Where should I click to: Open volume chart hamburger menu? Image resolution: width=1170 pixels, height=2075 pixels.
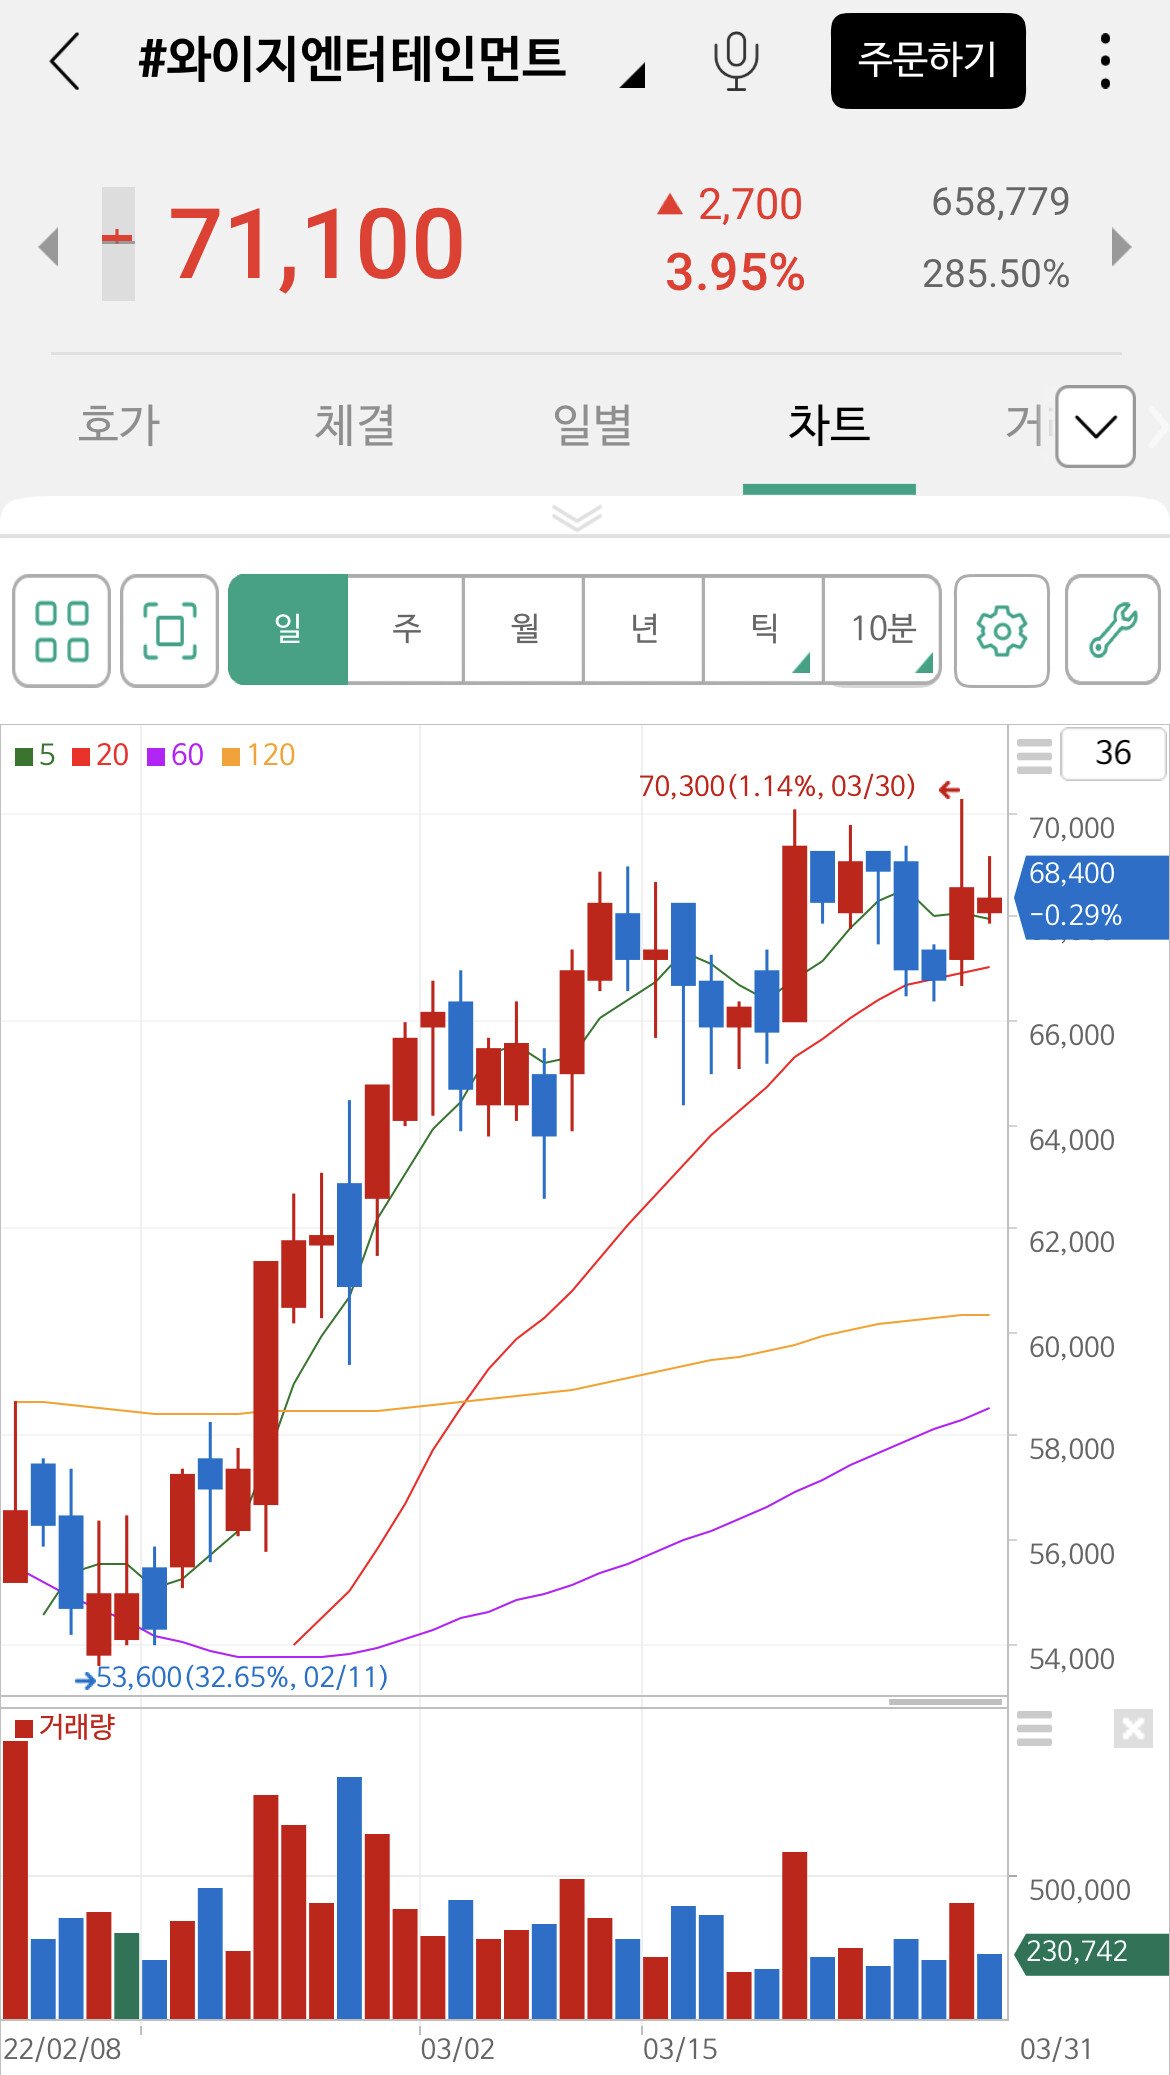coord(1034,1728)
